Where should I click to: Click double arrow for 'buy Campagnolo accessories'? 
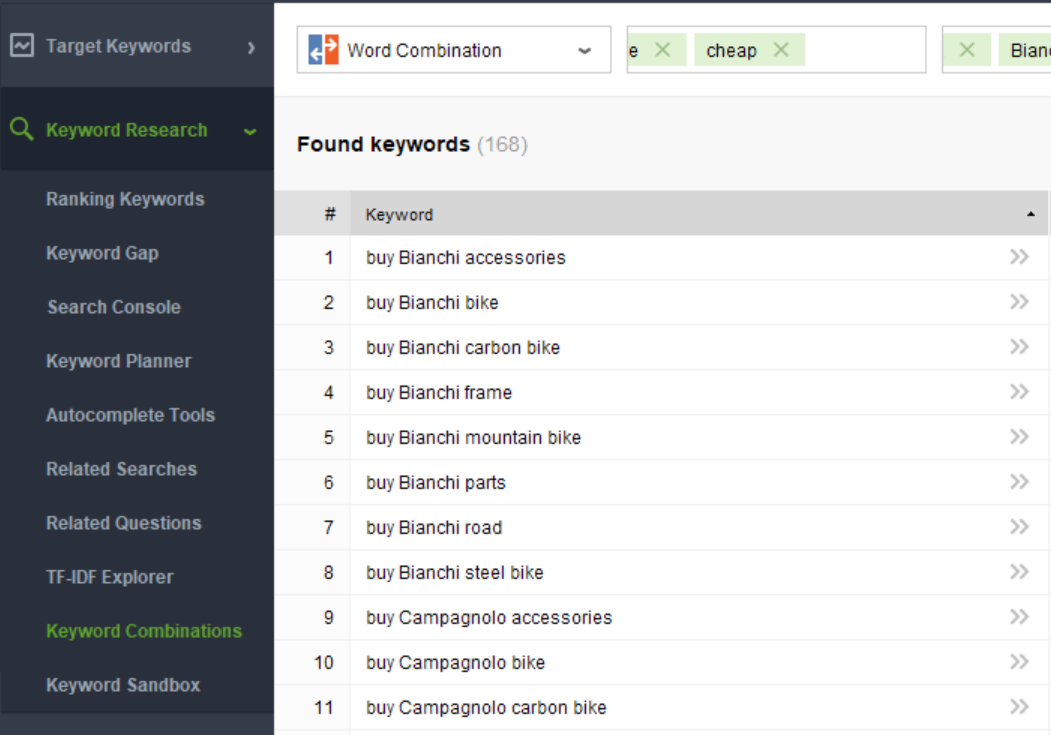(1019, 616)
